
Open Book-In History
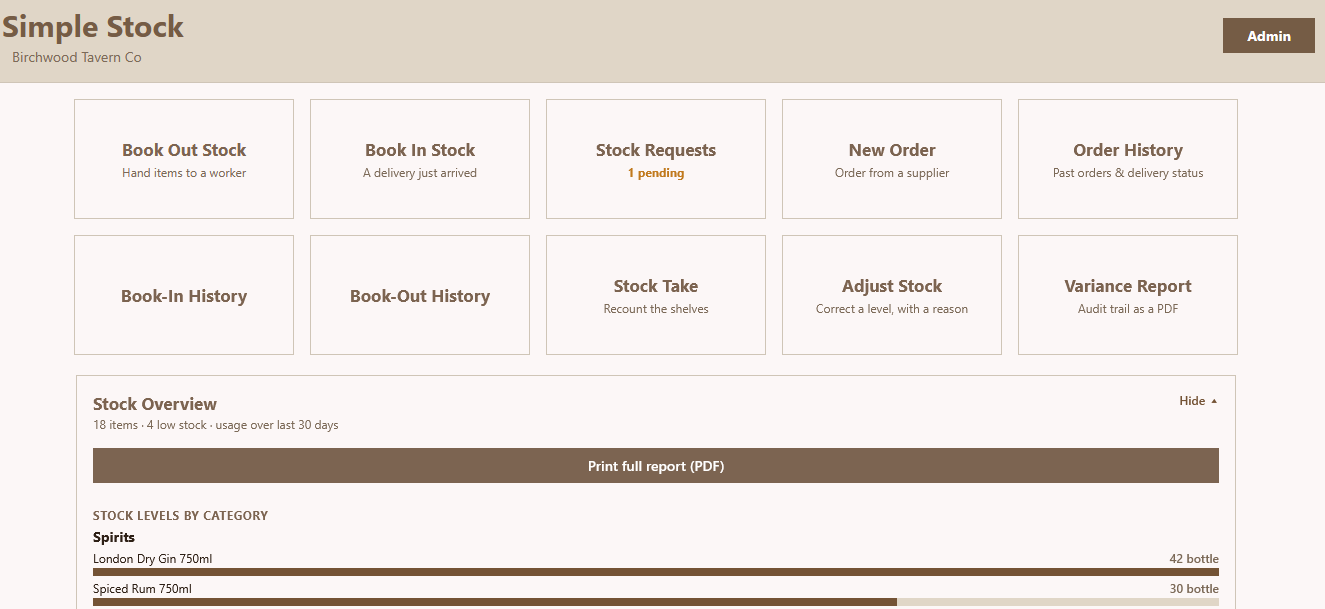tap(184, 295)
